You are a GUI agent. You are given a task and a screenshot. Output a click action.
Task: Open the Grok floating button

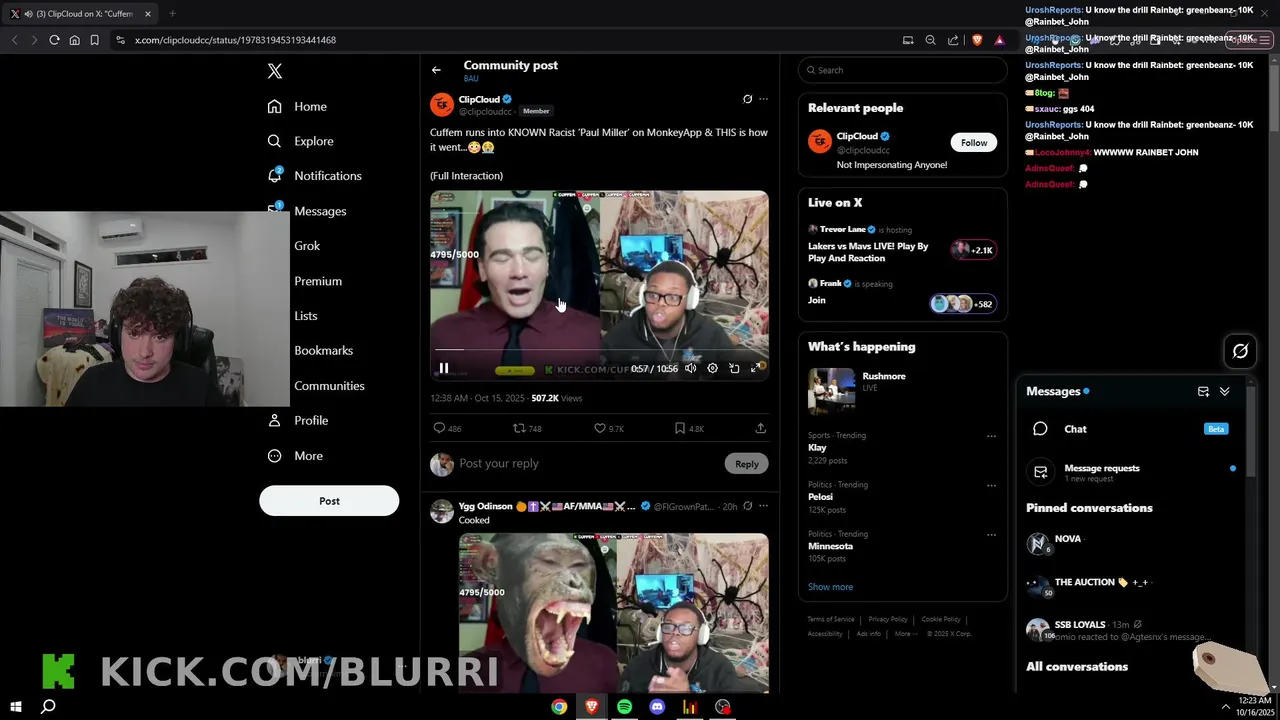click(1240, 351)
